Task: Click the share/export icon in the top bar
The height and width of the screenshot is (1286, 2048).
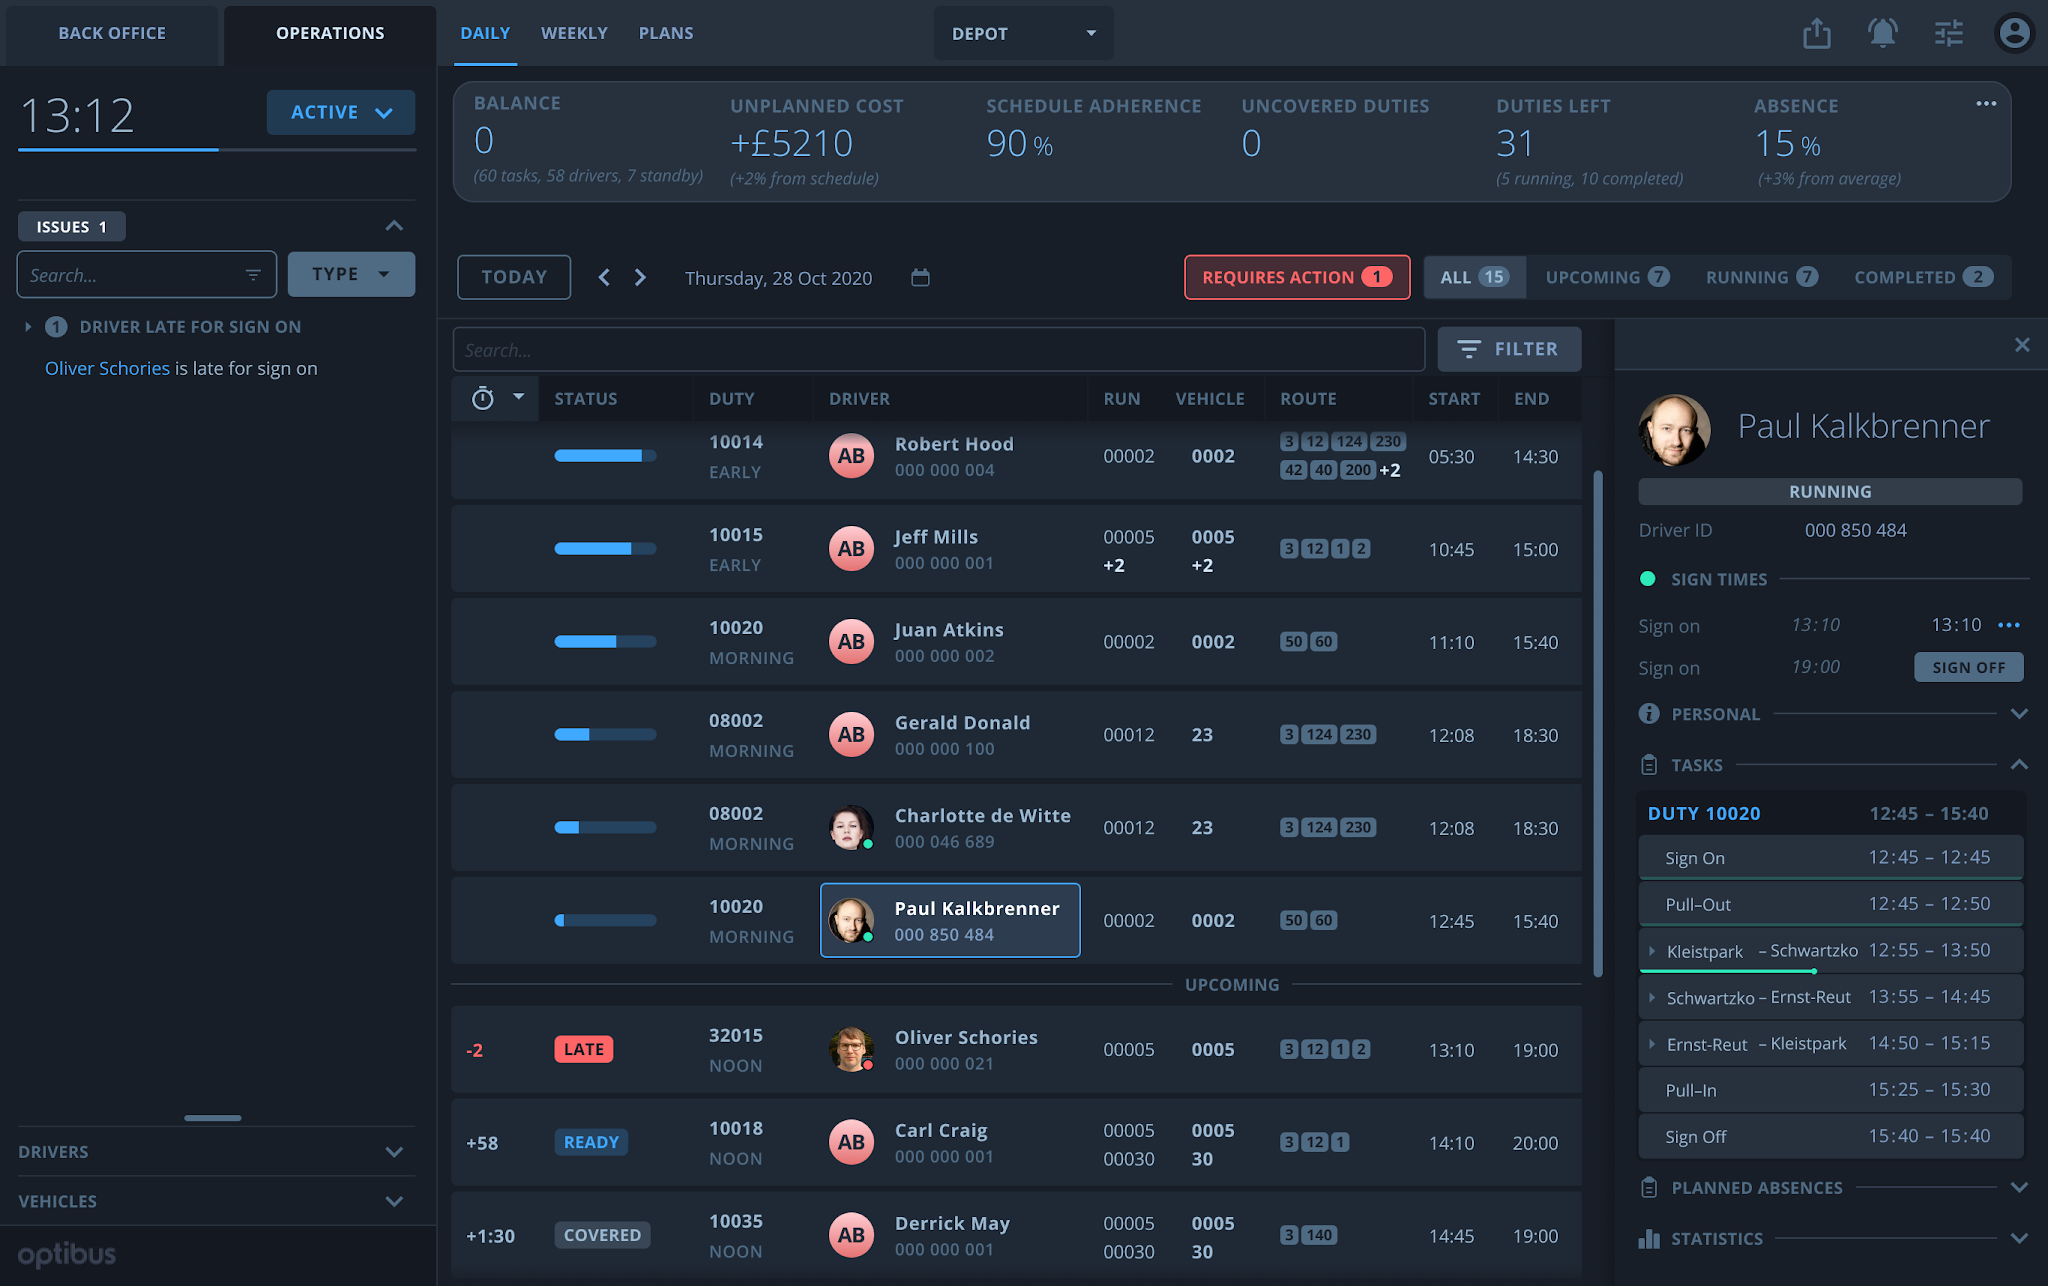Action: (x=1816, y=33)
